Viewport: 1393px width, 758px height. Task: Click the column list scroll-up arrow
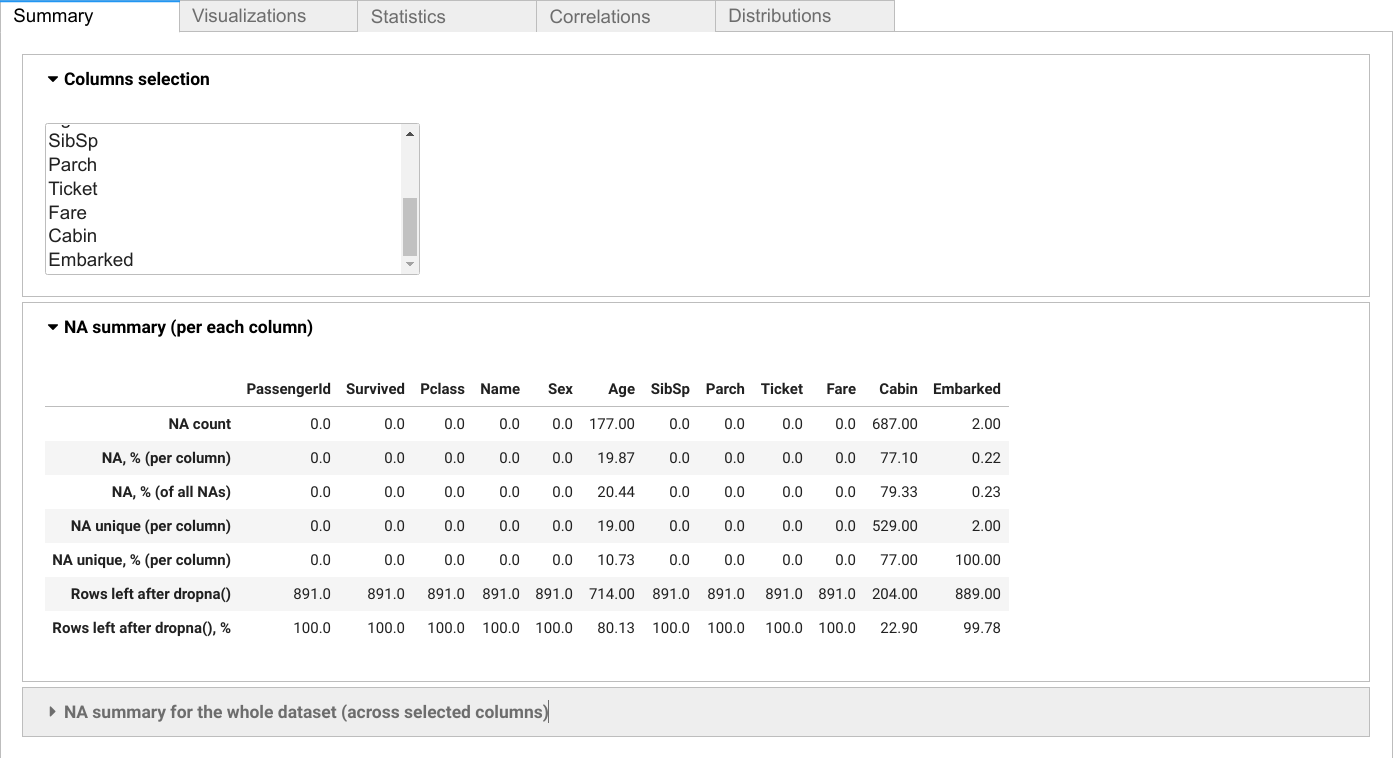tap(410, 133)
